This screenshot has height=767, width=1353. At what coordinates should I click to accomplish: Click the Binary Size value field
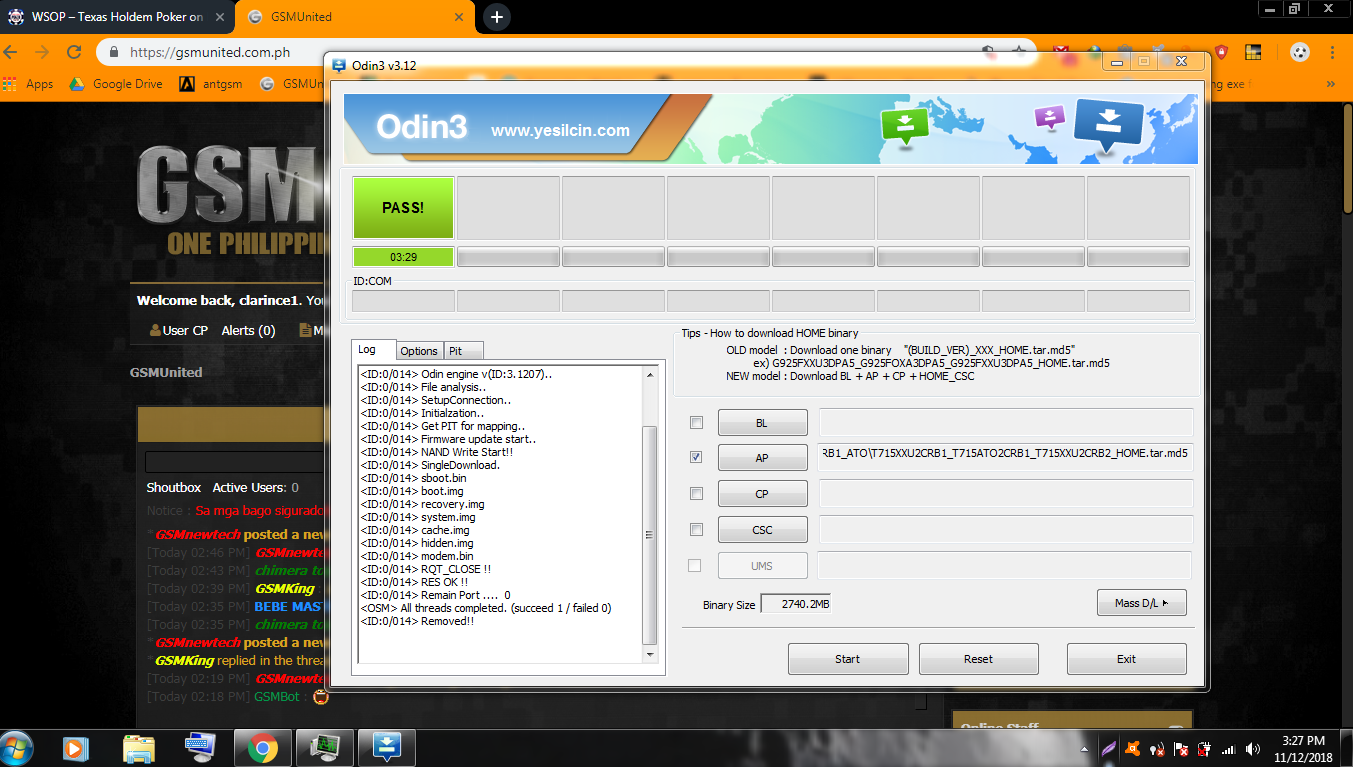coord(795,604)
